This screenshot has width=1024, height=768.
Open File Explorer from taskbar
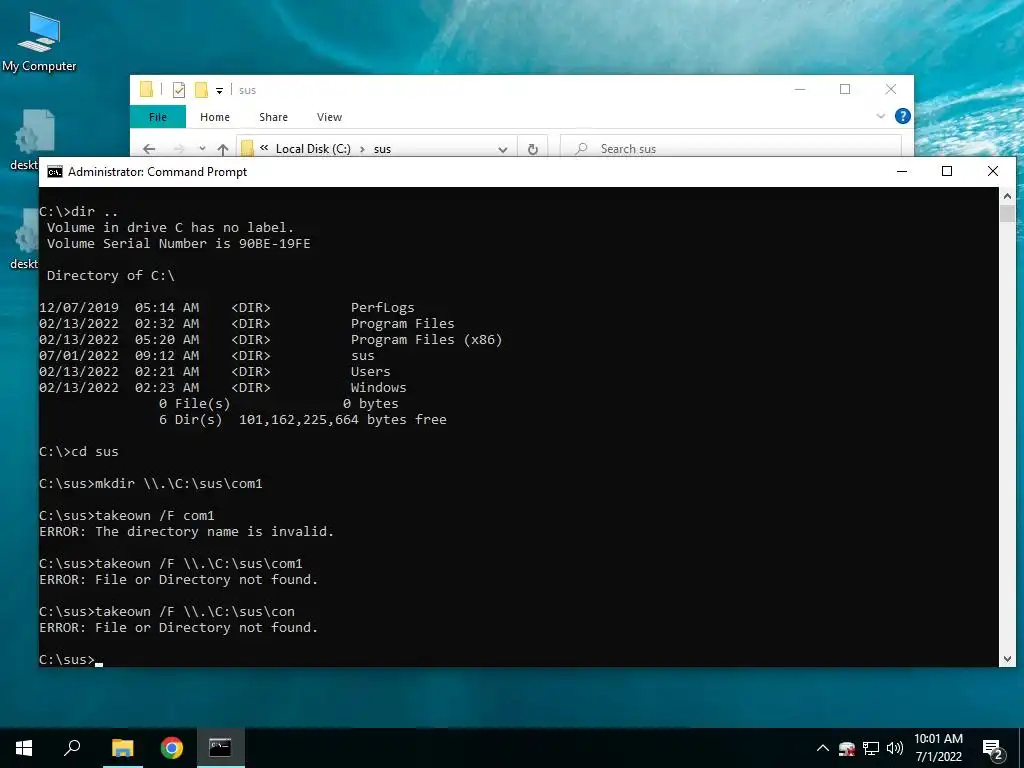pyautogui.click(x=123, y=748)
